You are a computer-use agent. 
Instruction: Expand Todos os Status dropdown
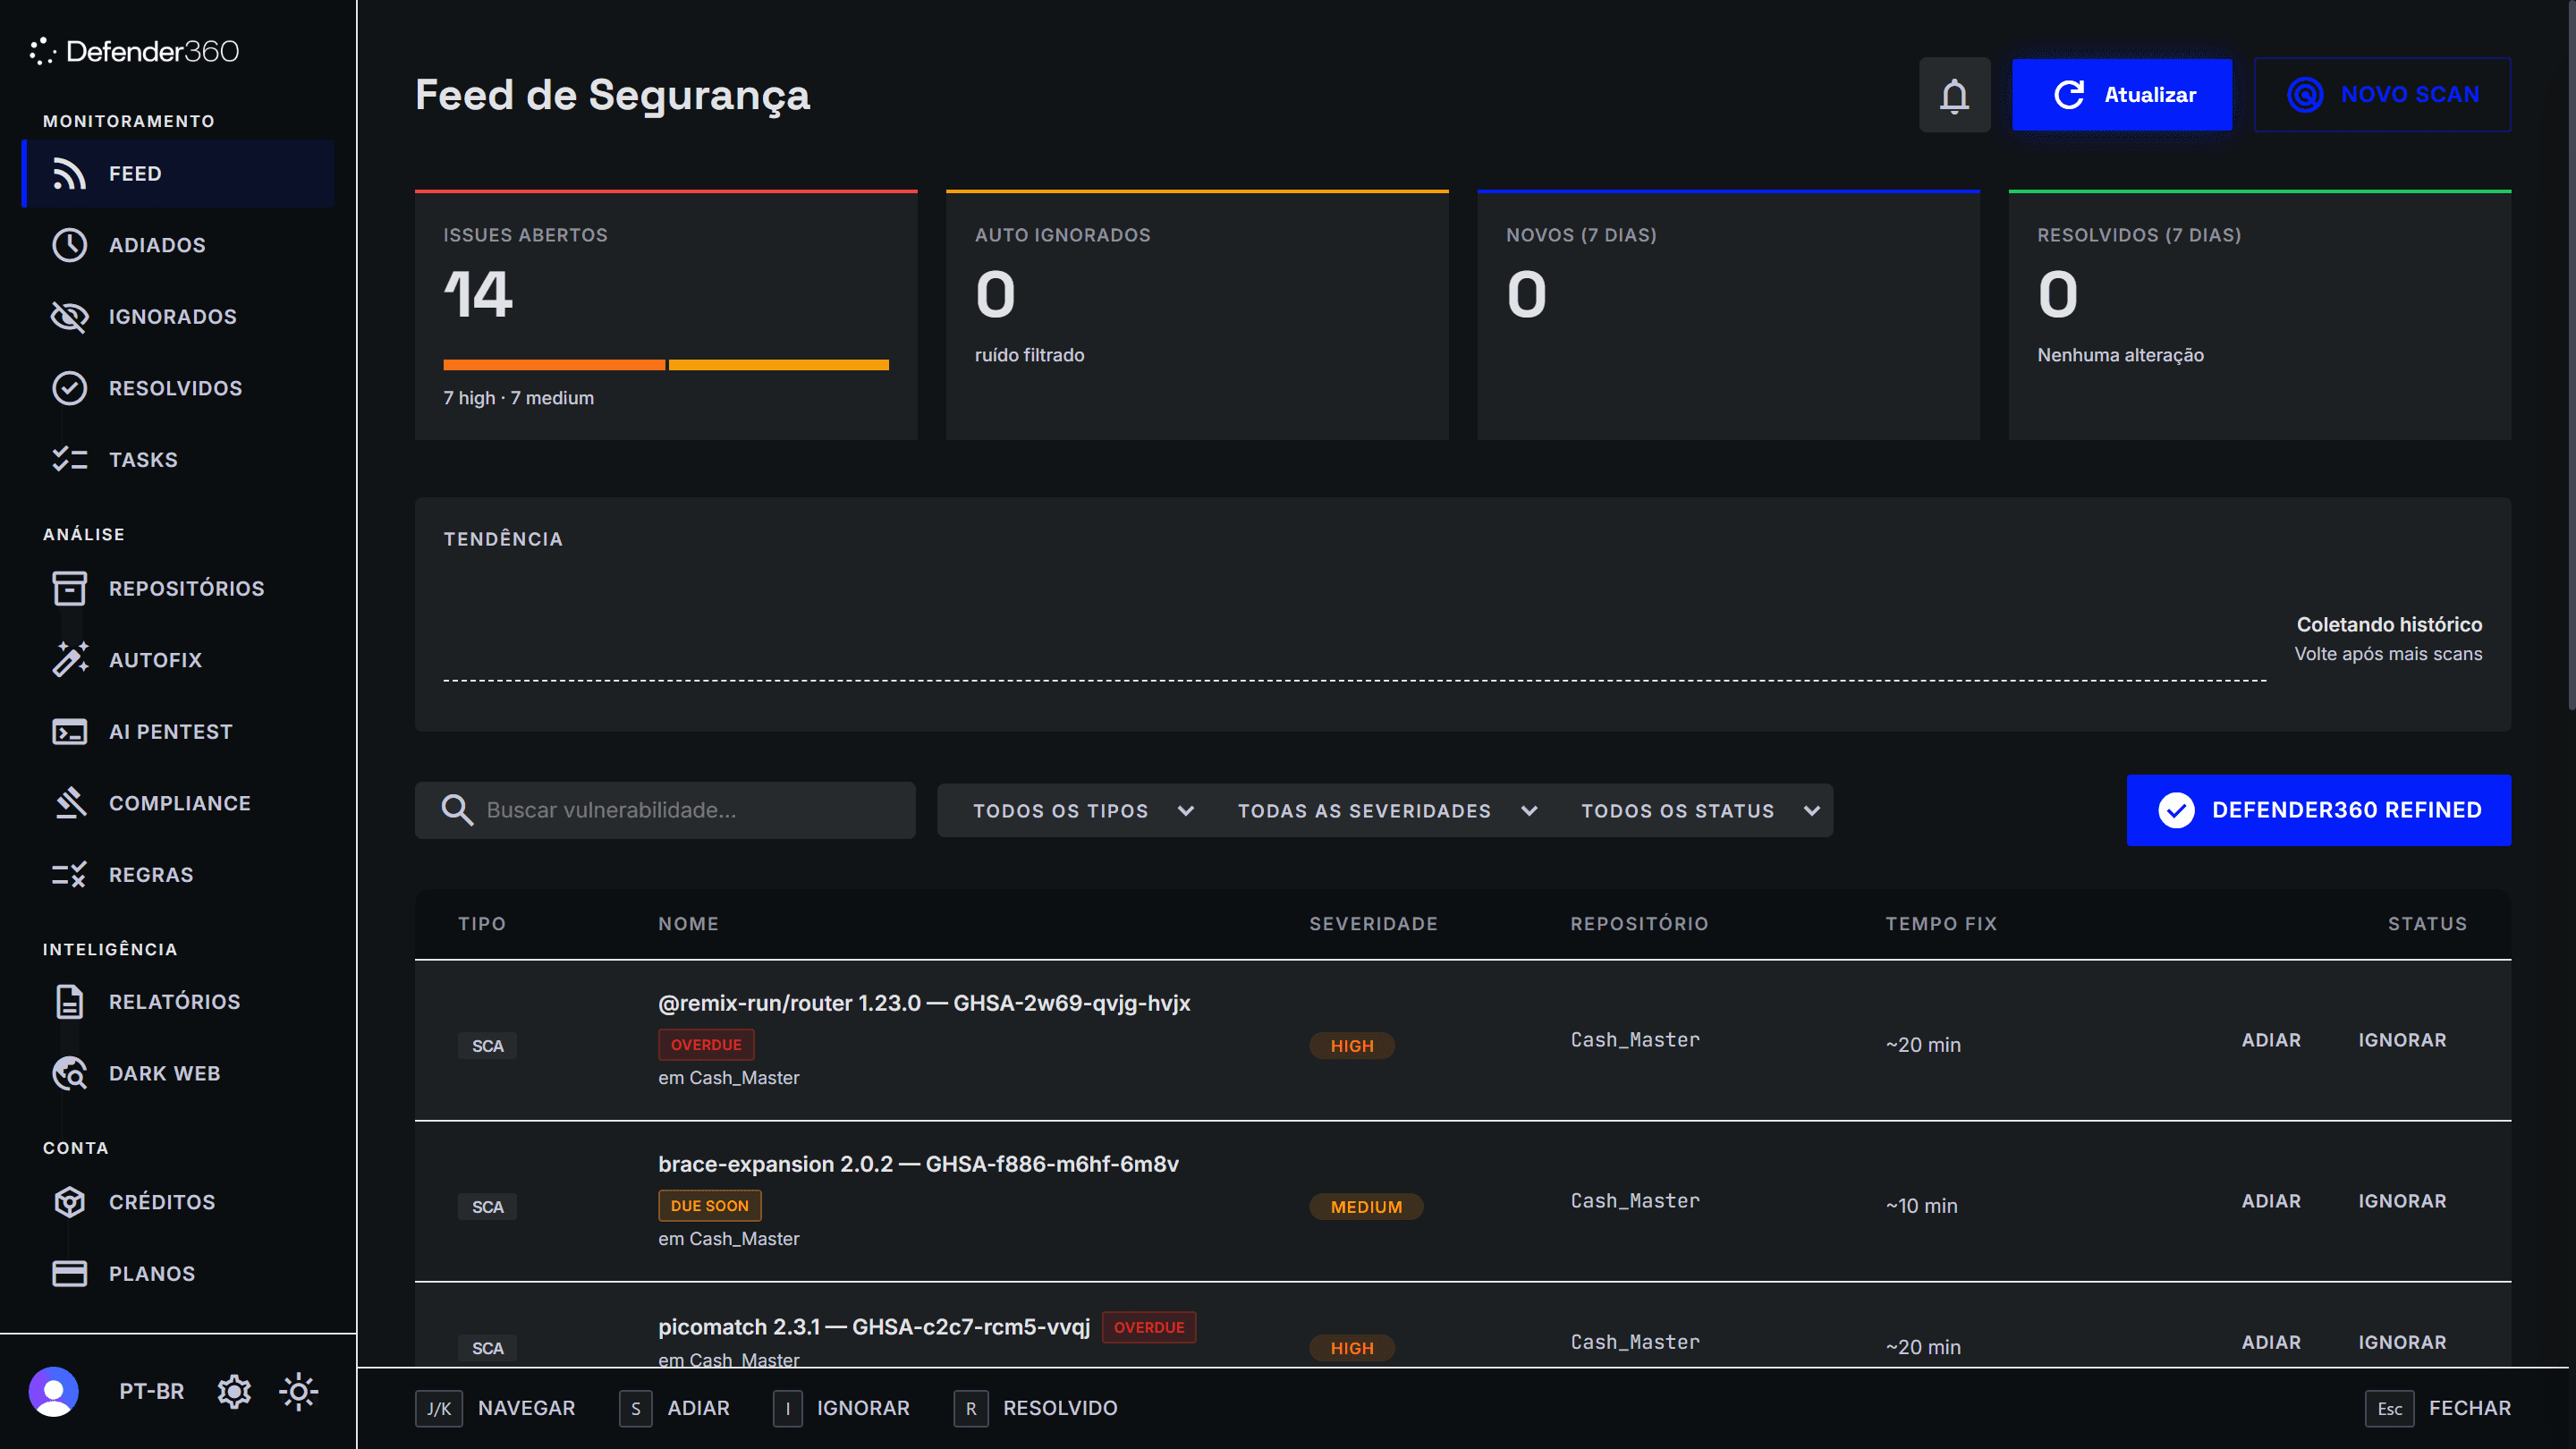pyautogui.click(x=1700, y=811)
